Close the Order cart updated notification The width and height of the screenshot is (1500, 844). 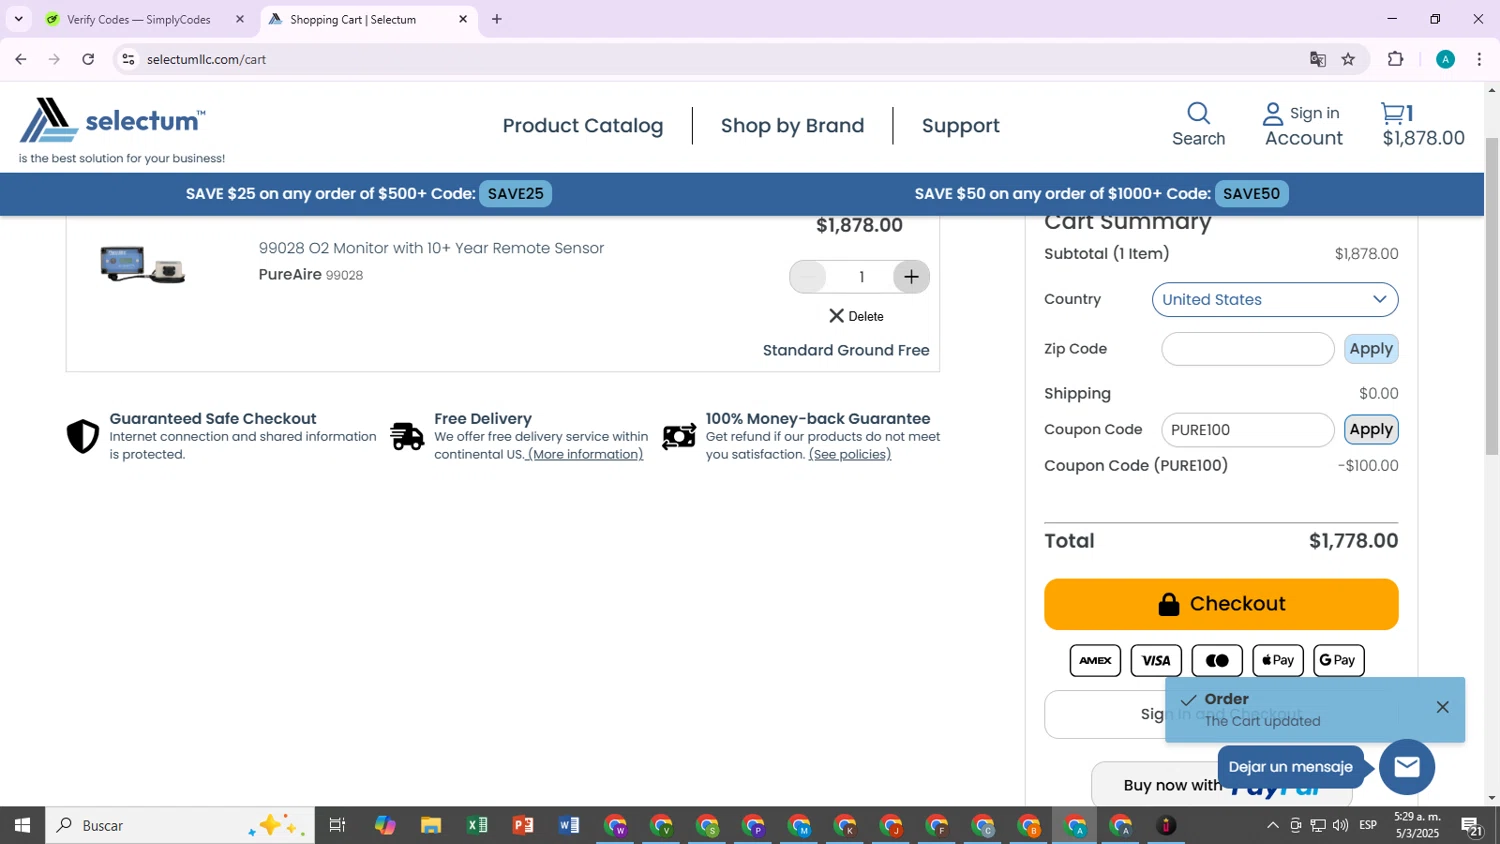point(1442,707)
